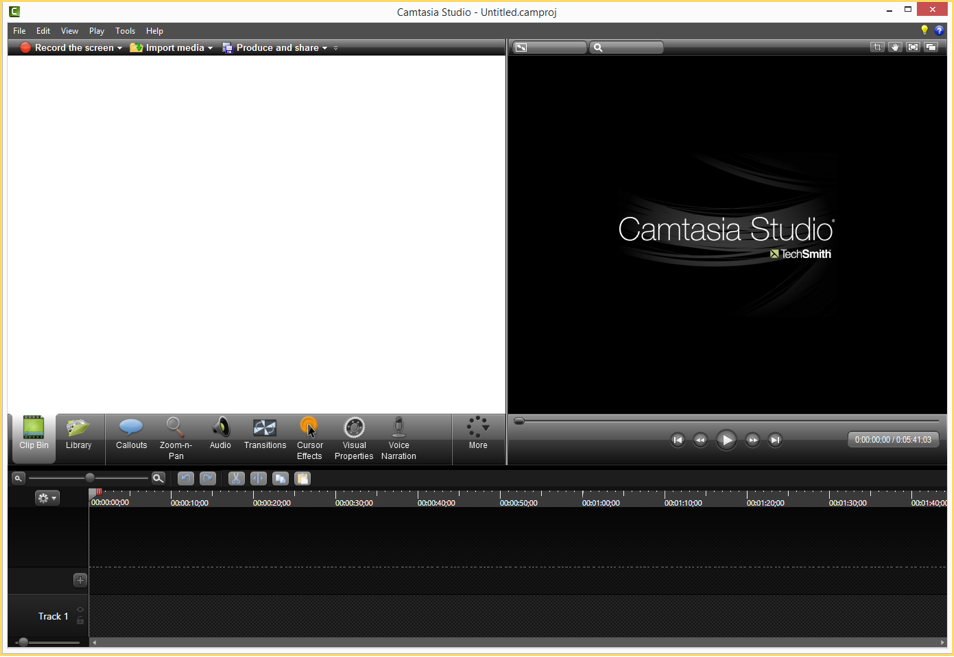
Task: Open the File menu
Action: 19,31
